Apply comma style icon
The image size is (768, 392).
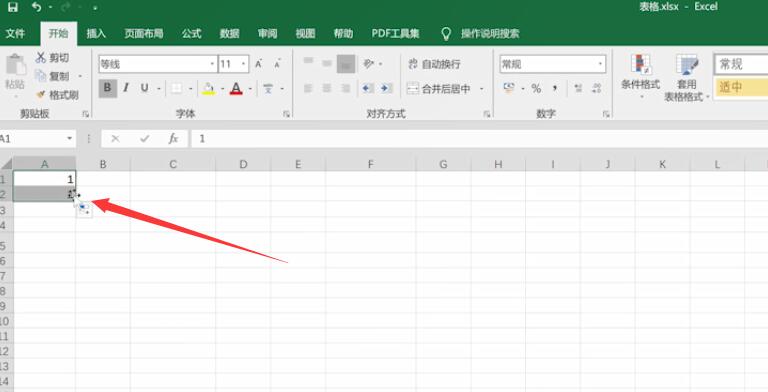[x=555, y=89]
